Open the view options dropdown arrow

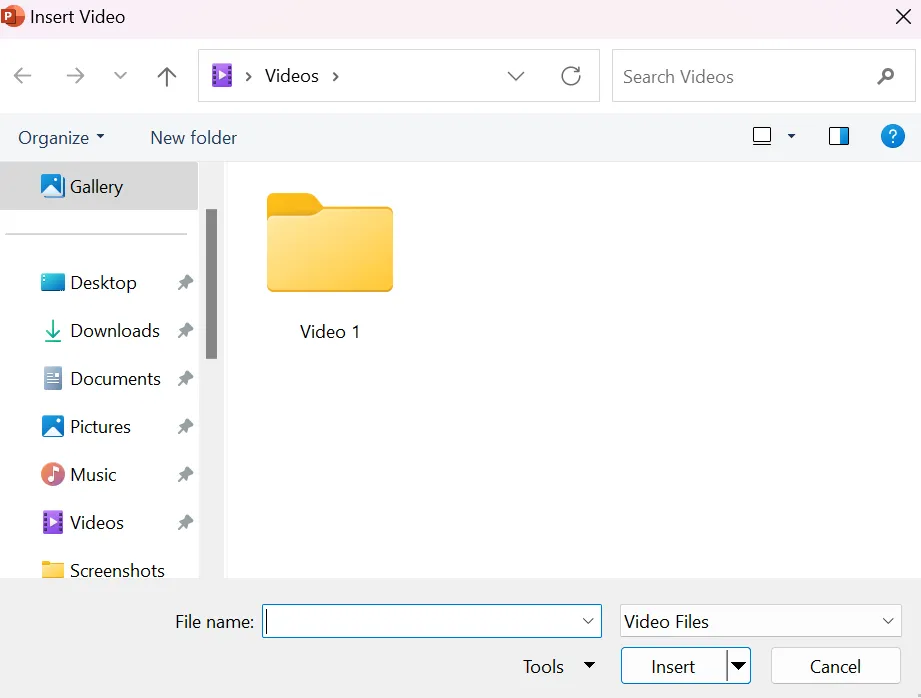click(791, 136)
